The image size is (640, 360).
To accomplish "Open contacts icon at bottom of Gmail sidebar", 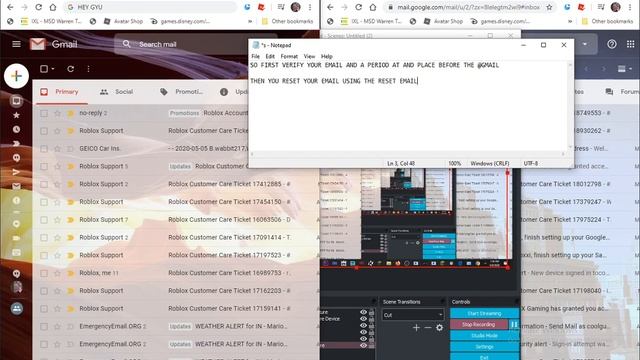I will pyautogui.click(x=17, y=309).
